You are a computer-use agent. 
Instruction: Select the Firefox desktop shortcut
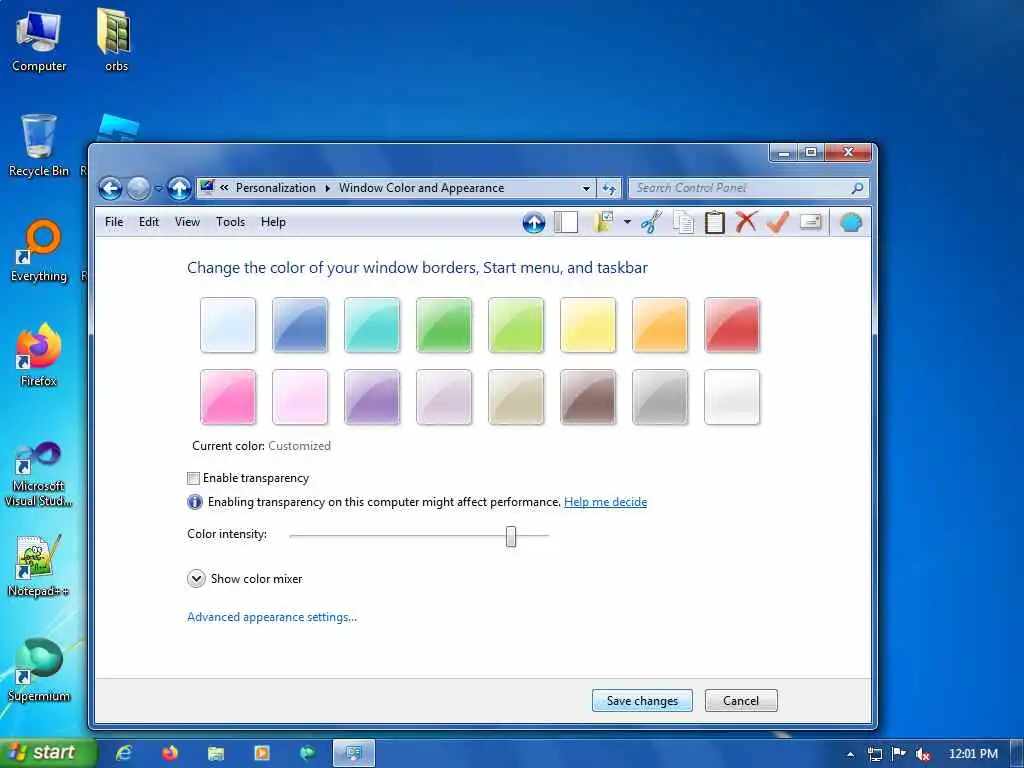(x=39, y=355)
